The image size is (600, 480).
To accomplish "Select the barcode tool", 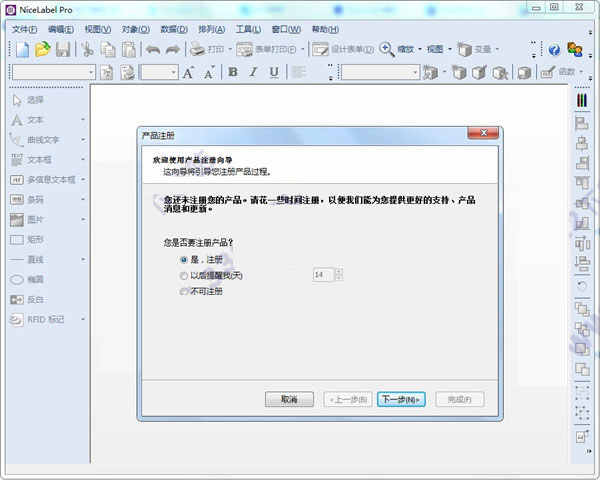I will [x=27, y=199].
